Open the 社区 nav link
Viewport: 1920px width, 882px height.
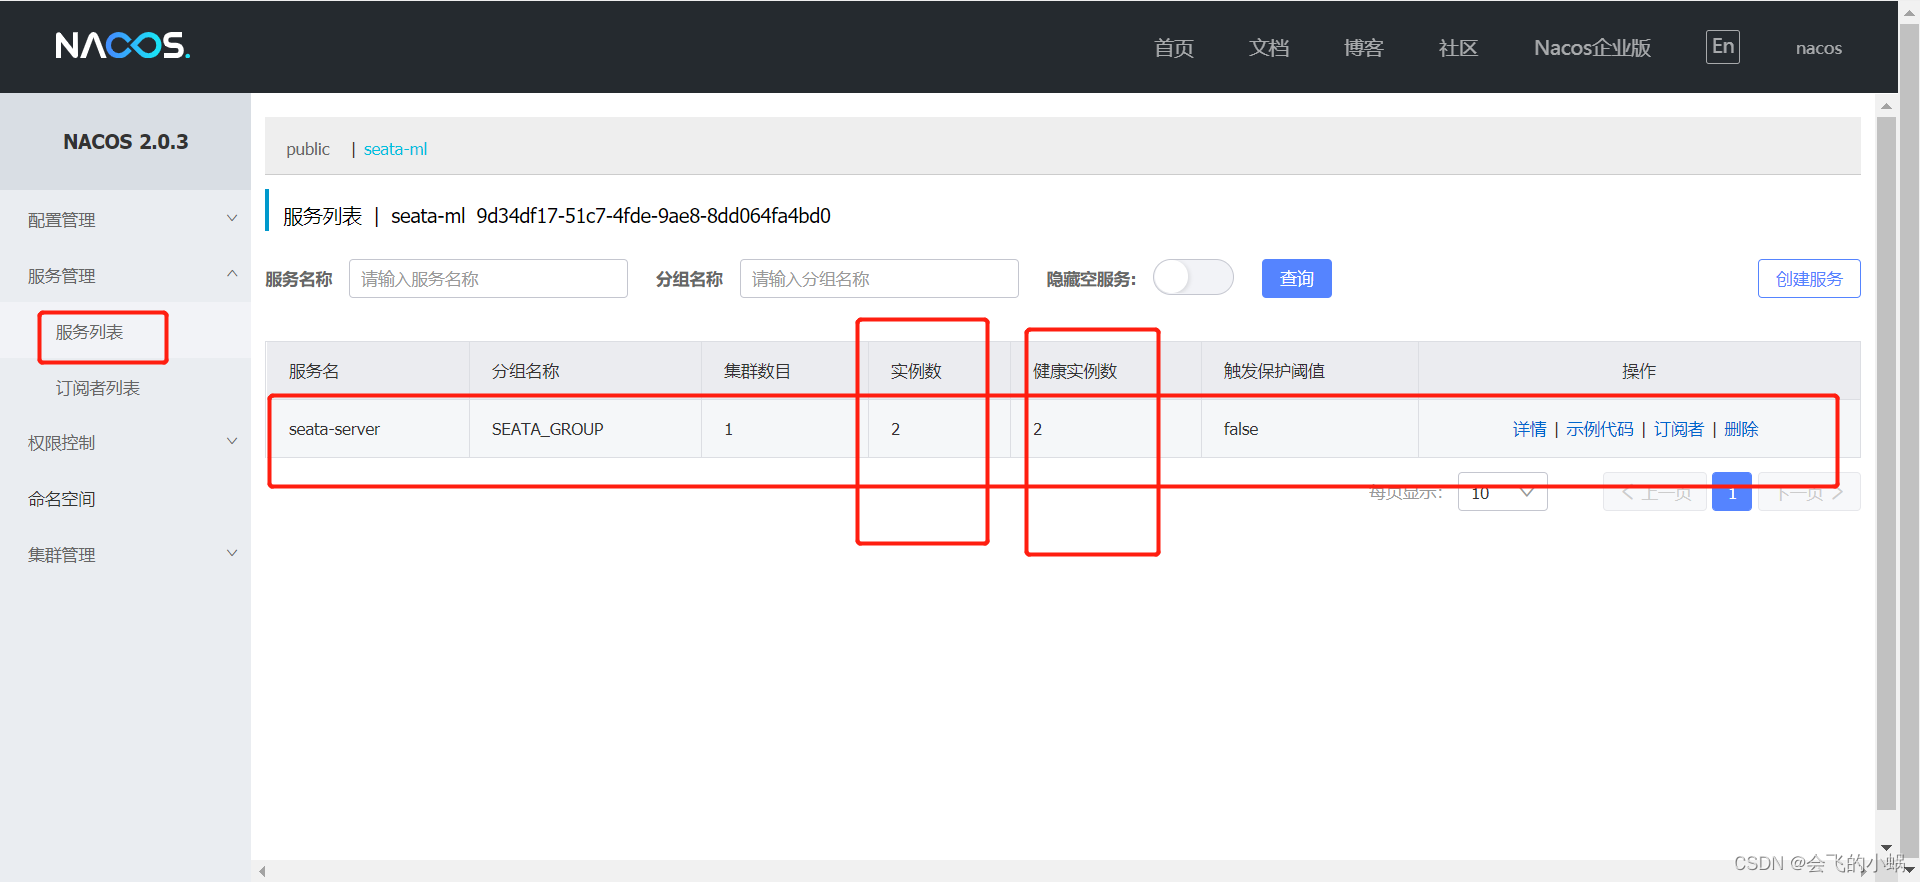pyautogui.click(x=1458, y=48)
